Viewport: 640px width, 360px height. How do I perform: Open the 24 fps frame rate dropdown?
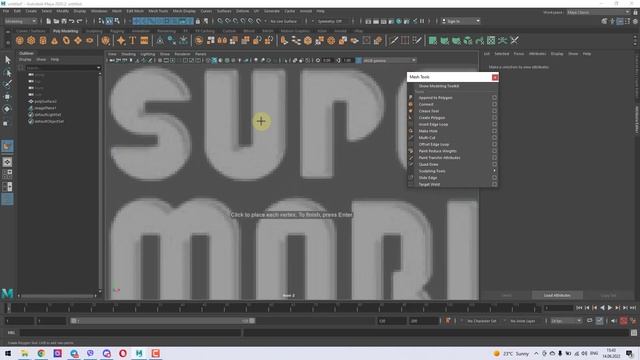[x=566, y=321]
